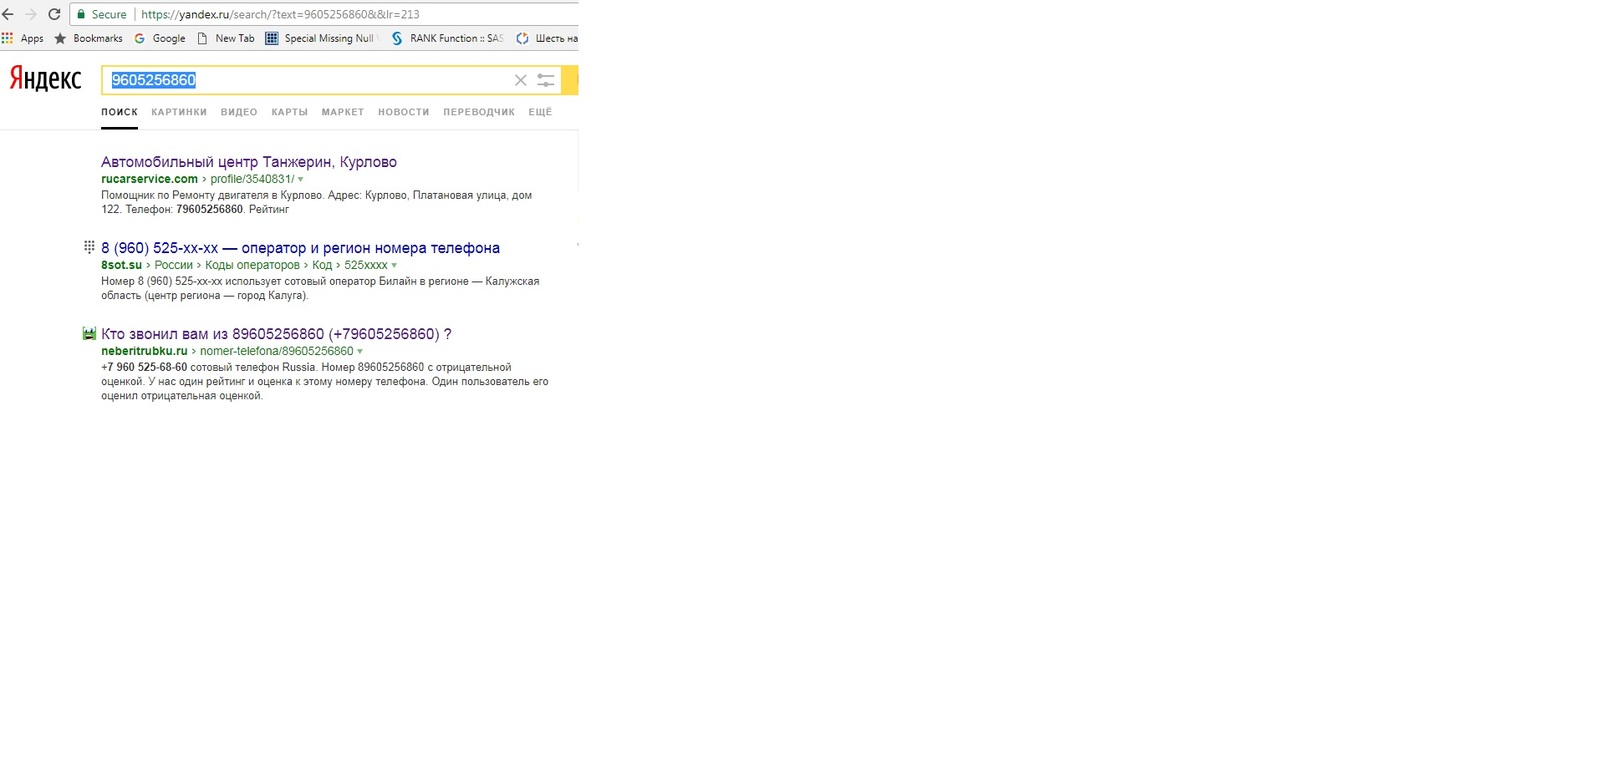Expand dropdown arrow beside 525xxxx
Image resolution: width=1600 pixels, height=771 pixels.
[x=394, y=266]
